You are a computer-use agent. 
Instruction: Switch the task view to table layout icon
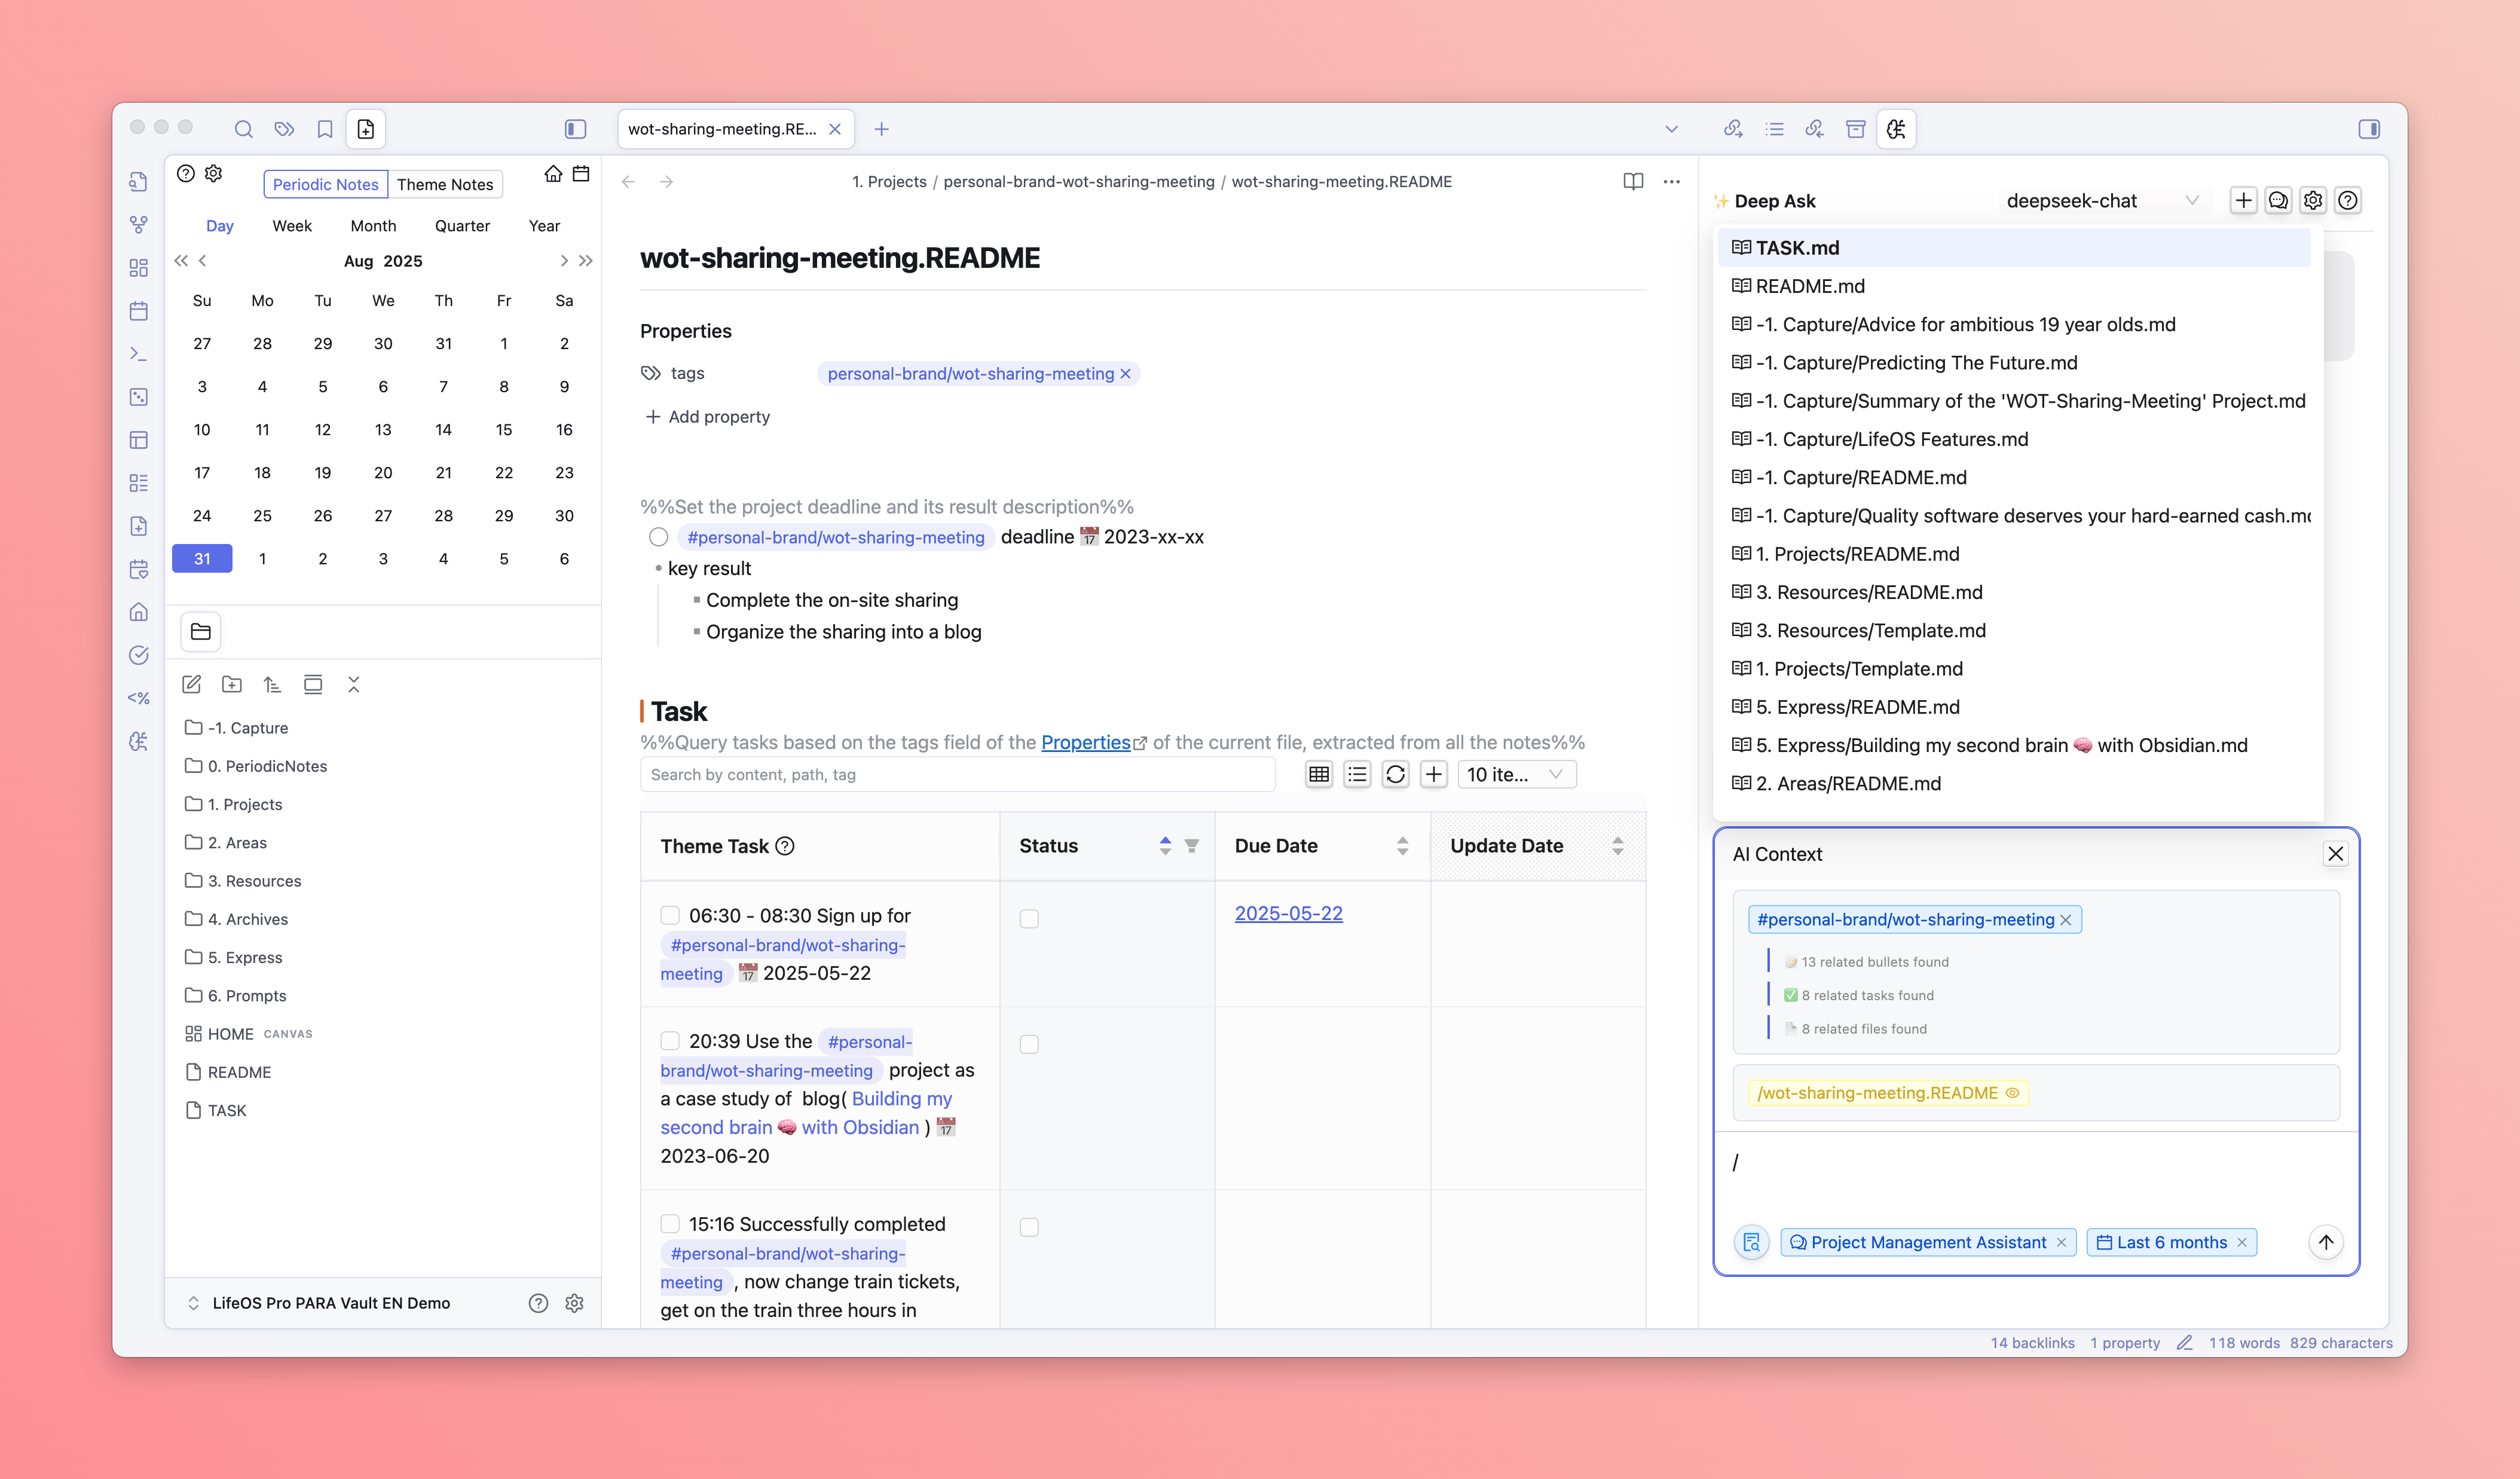[1319, 774]
